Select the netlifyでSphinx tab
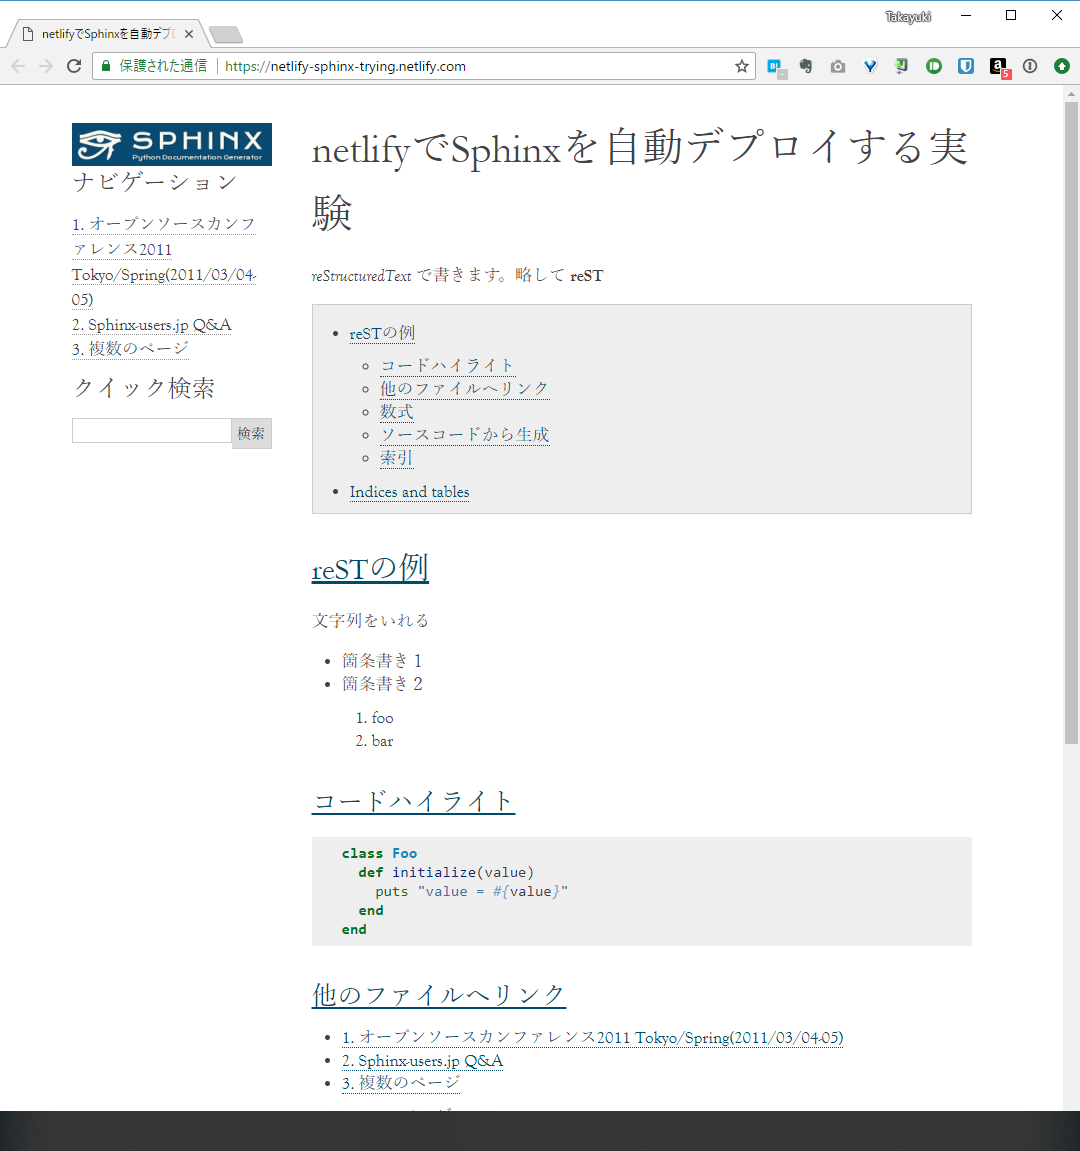This screenshot has height=1151, width=1080. pyautogui.click(x=108, y=34)
